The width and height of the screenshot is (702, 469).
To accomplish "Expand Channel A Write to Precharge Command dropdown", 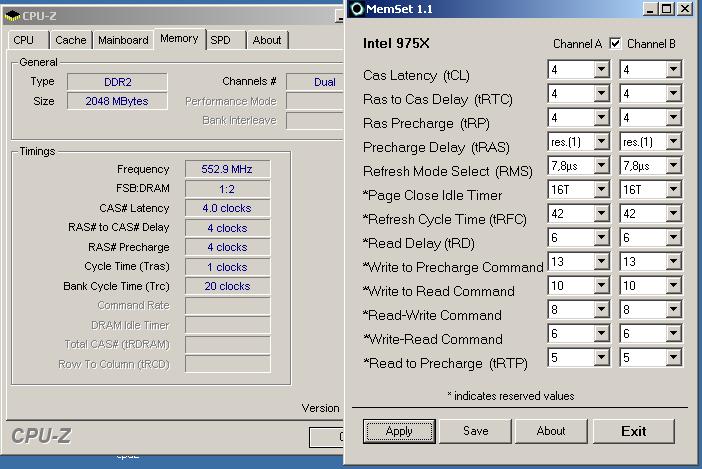I will 602,261.
